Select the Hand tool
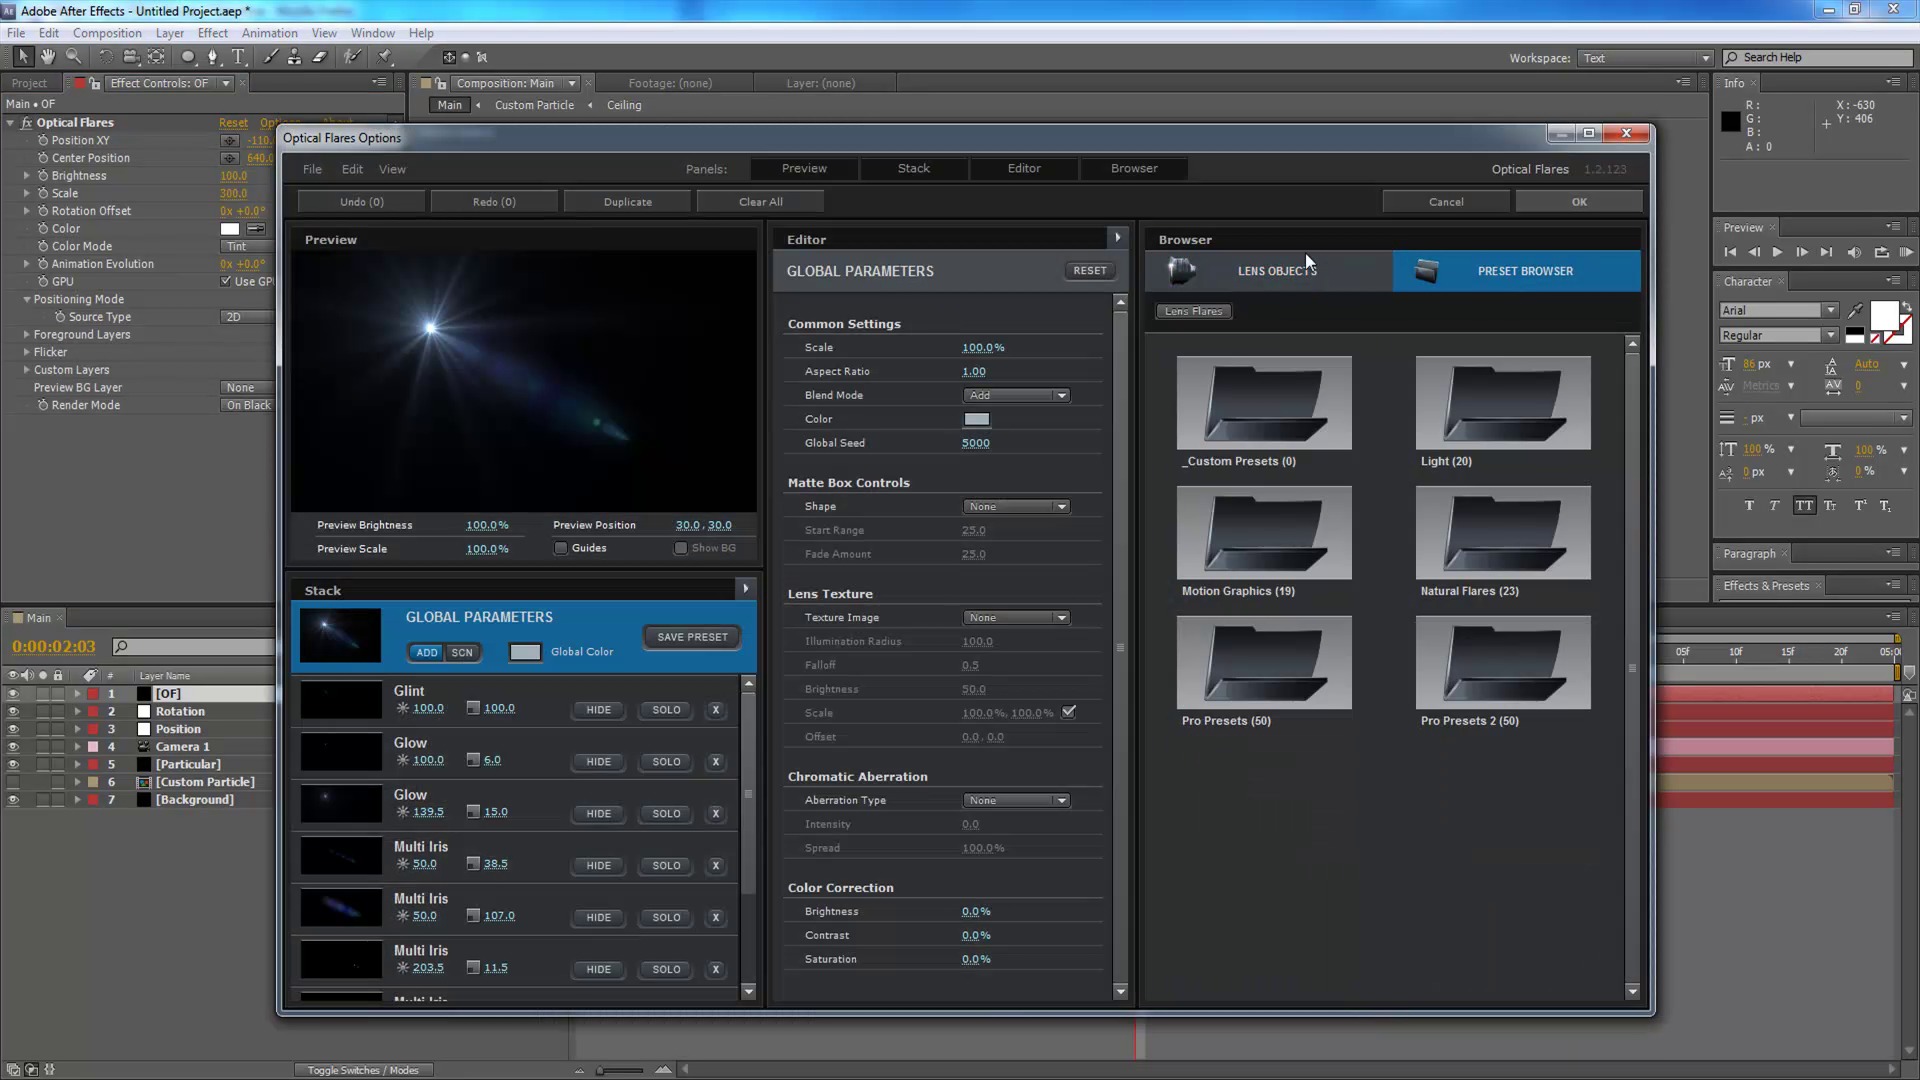 click(x=47, y=57)
